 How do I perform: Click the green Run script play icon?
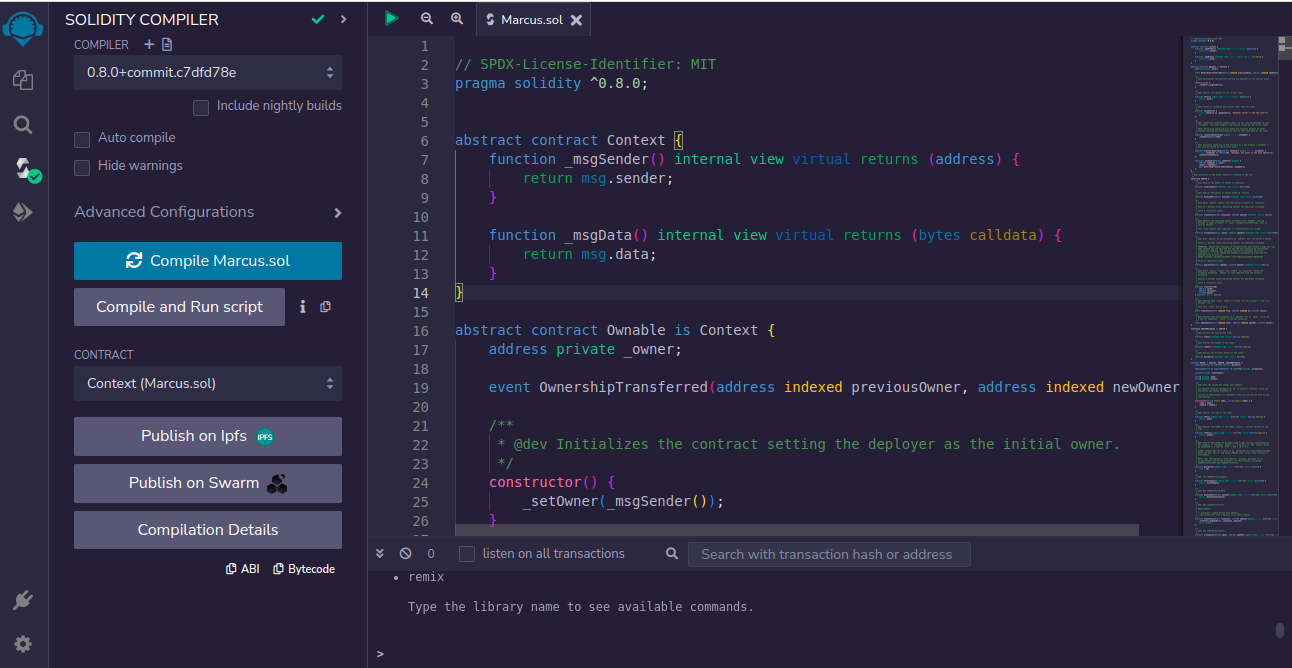391,19
